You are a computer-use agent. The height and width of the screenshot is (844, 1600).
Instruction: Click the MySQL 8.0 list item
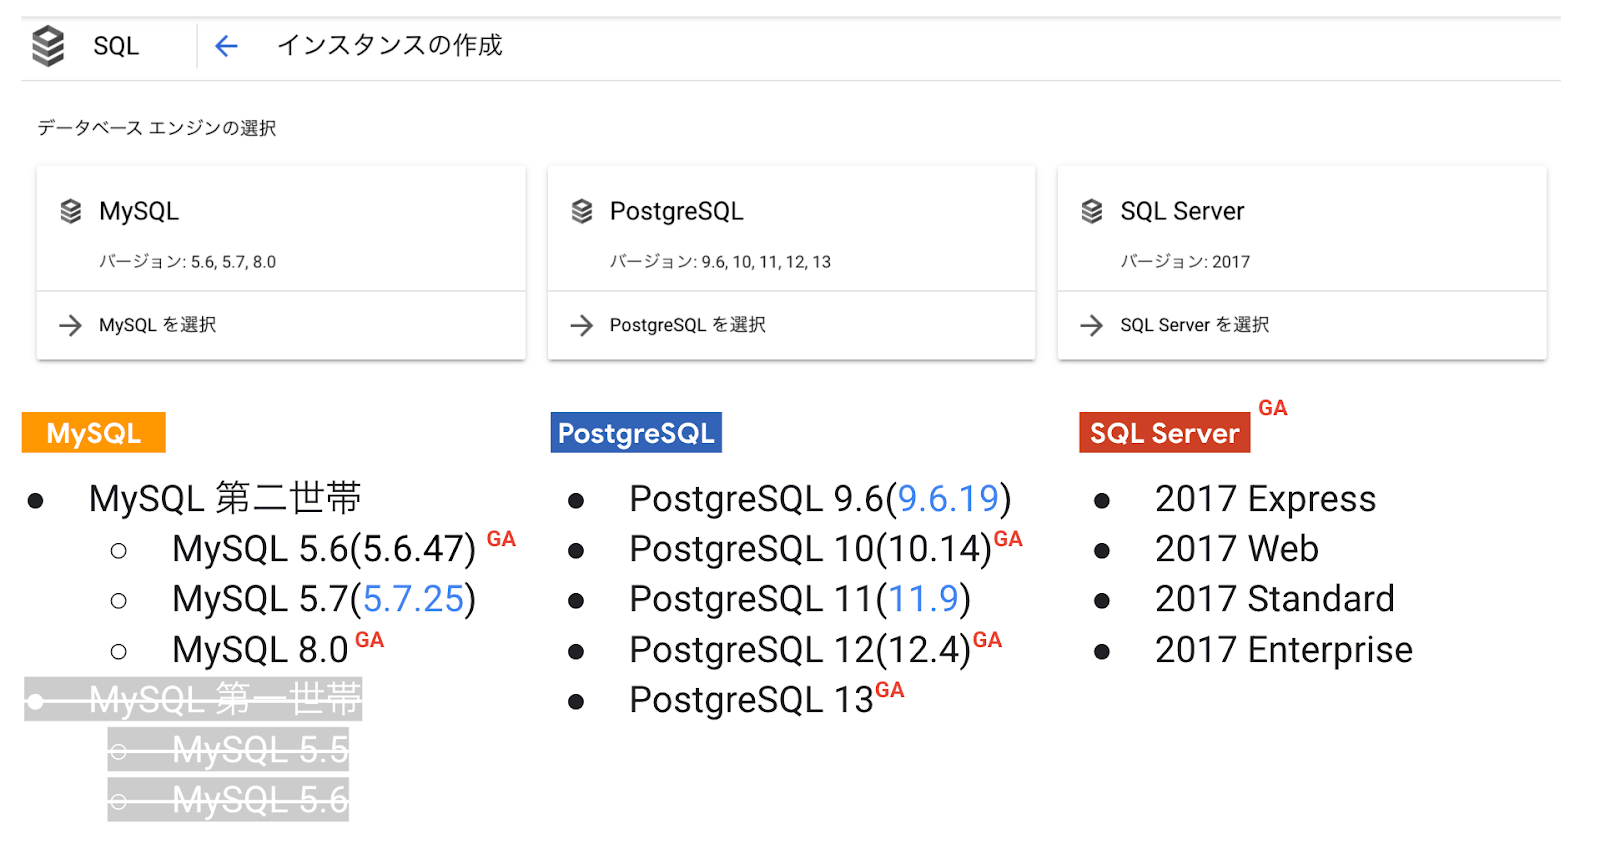click(x=260, y=650)
